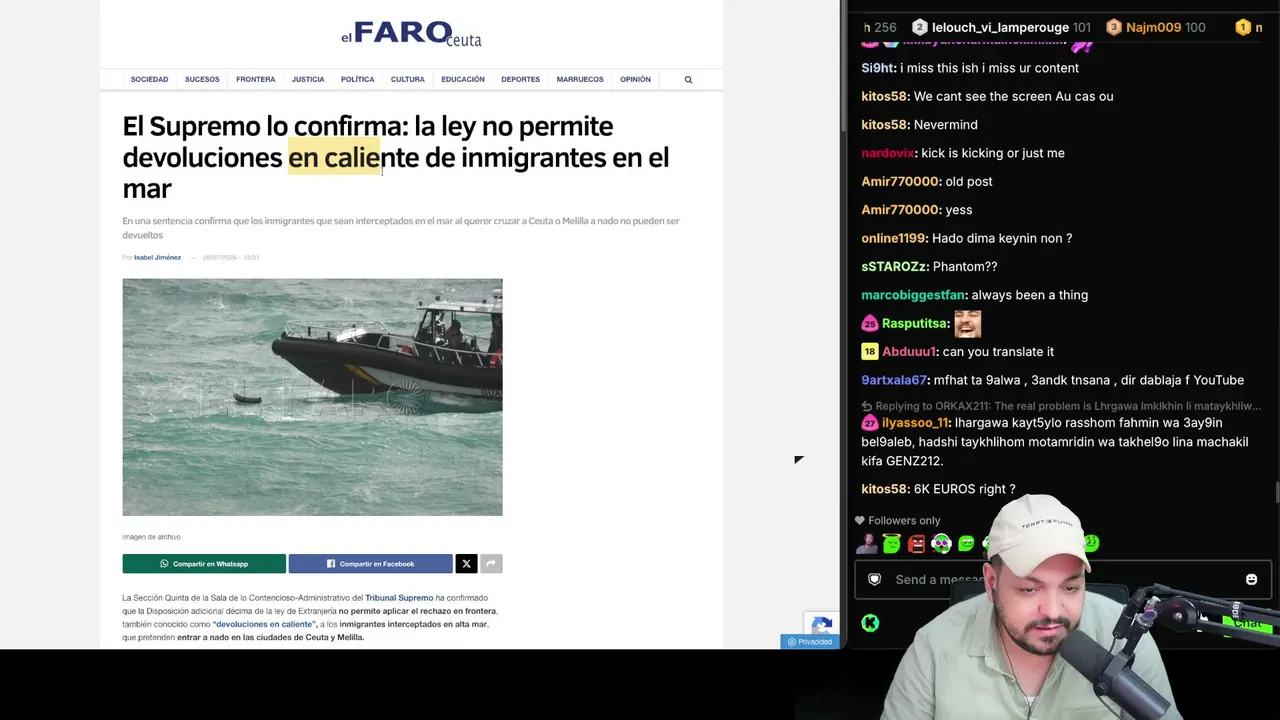
Task: Pick the red angry-face emote
Action: point(916,544)
